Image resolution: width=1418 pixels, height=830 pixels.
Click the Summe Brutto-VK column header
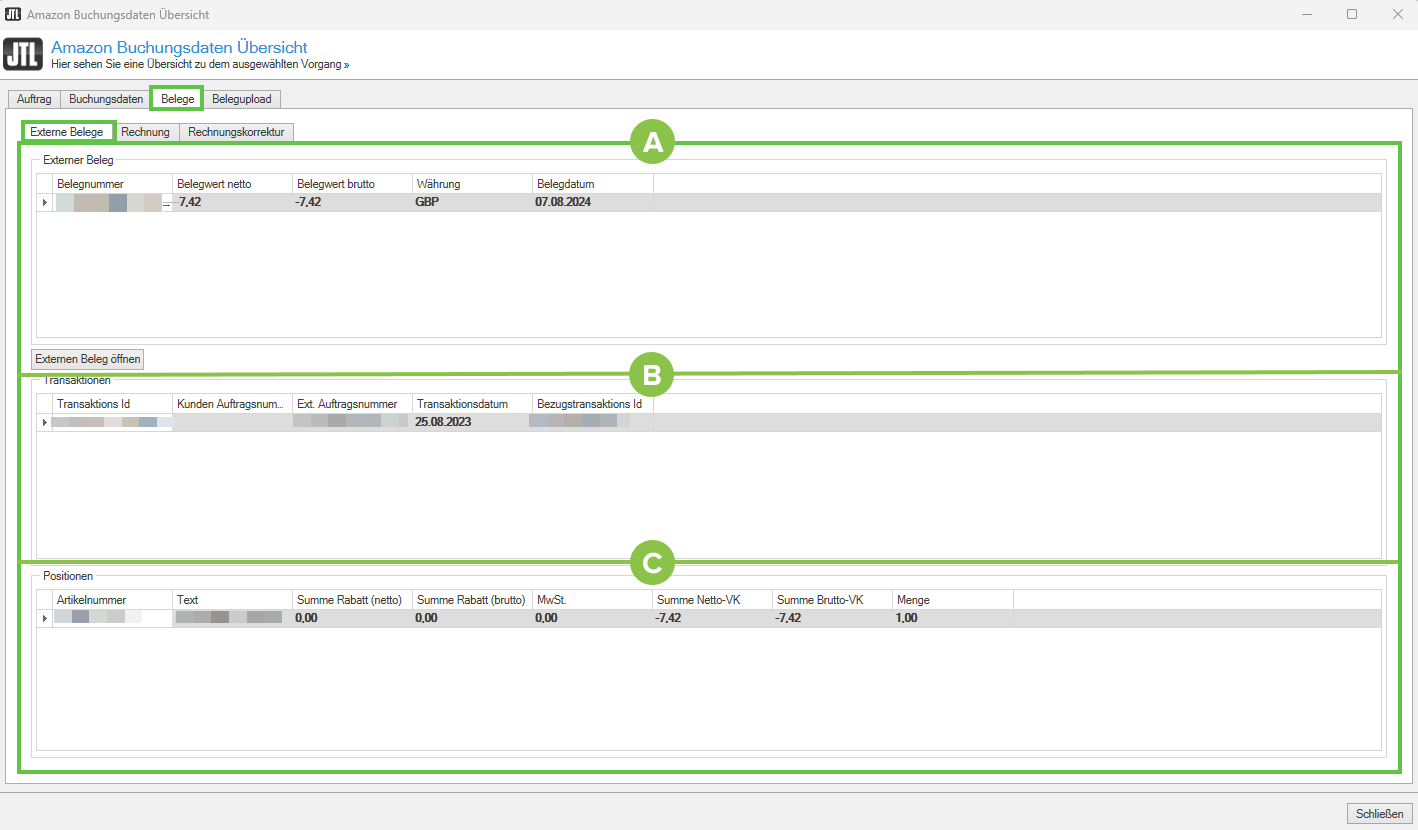831,600
